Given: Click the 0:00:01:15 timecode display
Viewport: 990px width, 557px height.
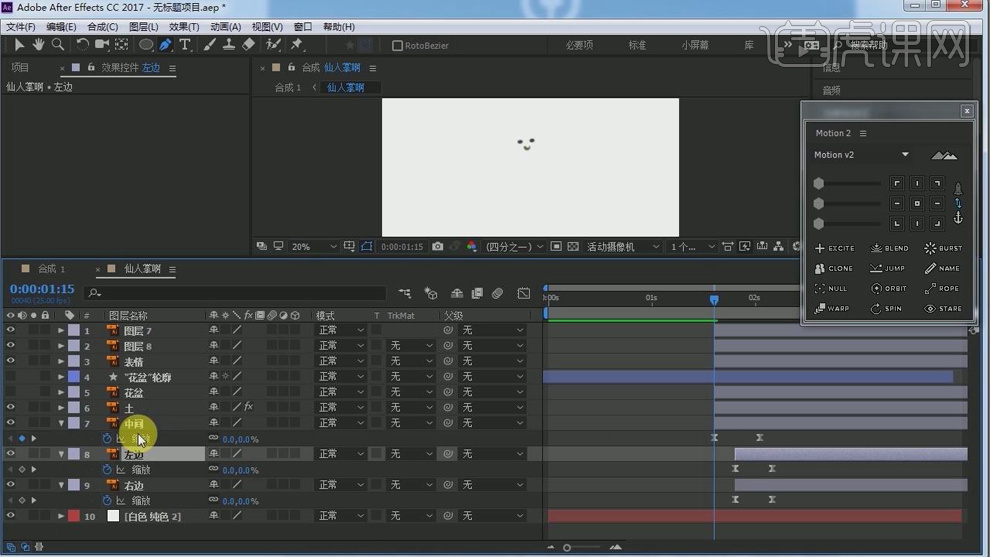Looking at the screenshot, I should tap(42, 289).
